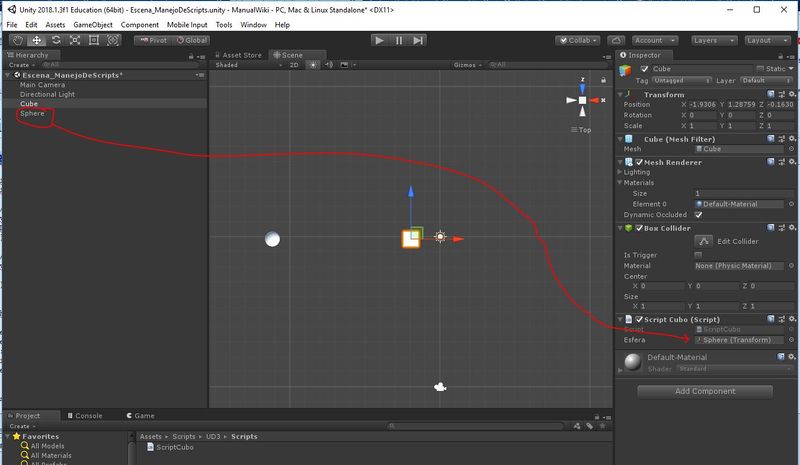Screen dimensions: 800x465
Task: Select the Rect Transform tool
Action: (94, 40)
